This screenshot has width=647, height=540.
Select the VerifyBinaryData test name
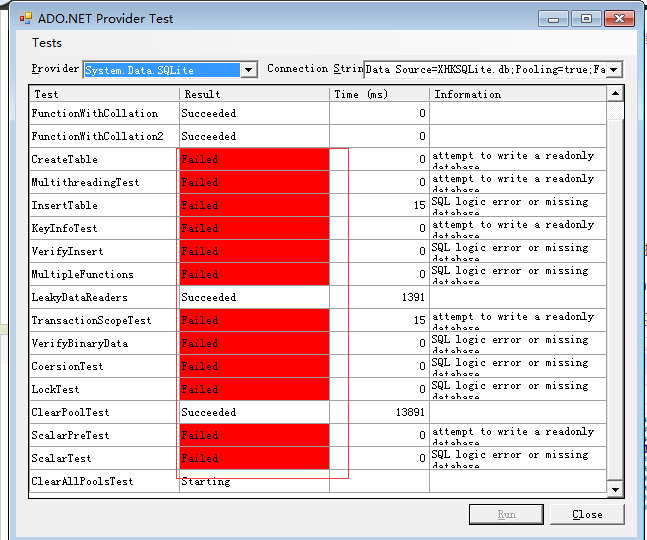[x=80, y=343]
